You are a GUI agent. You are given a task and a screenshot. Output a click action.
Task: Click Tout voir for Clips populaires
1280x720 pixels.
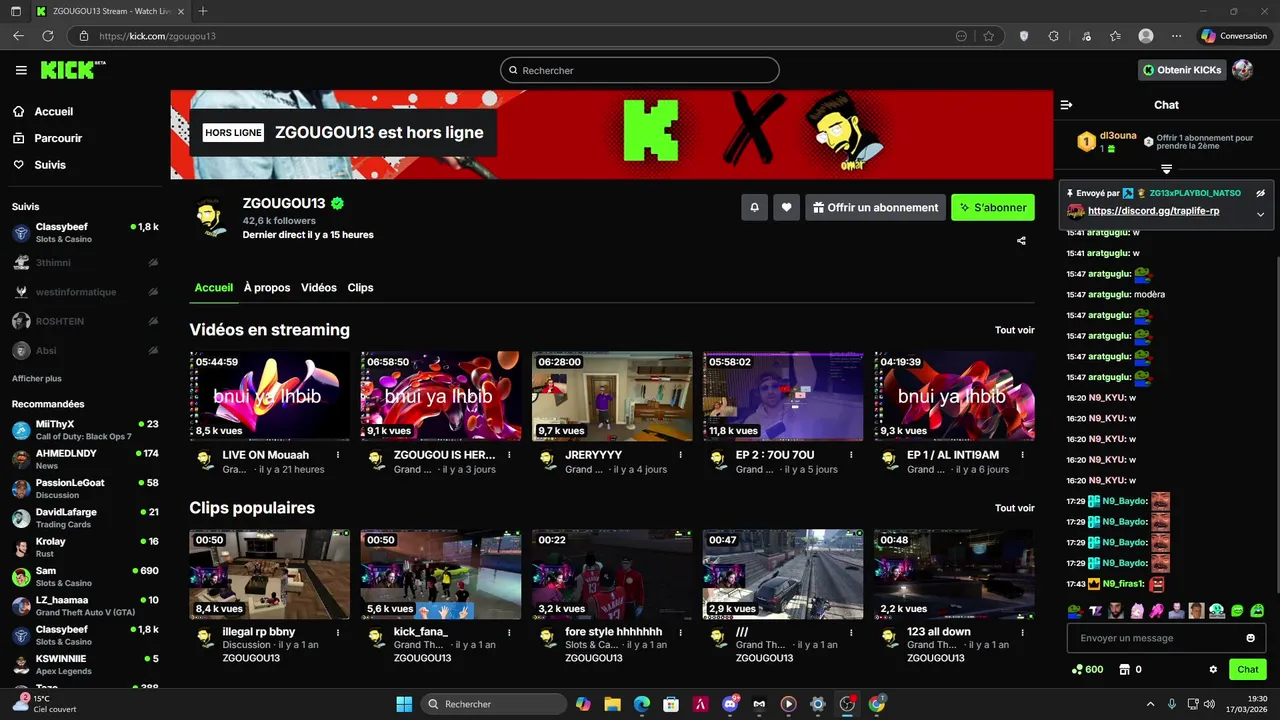(x=1015, y=508)
